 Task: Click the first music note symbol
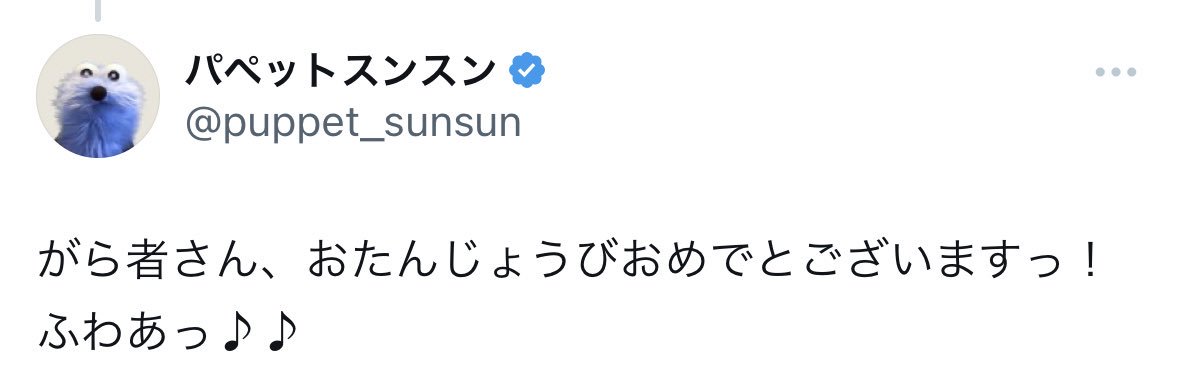[238, 331]
